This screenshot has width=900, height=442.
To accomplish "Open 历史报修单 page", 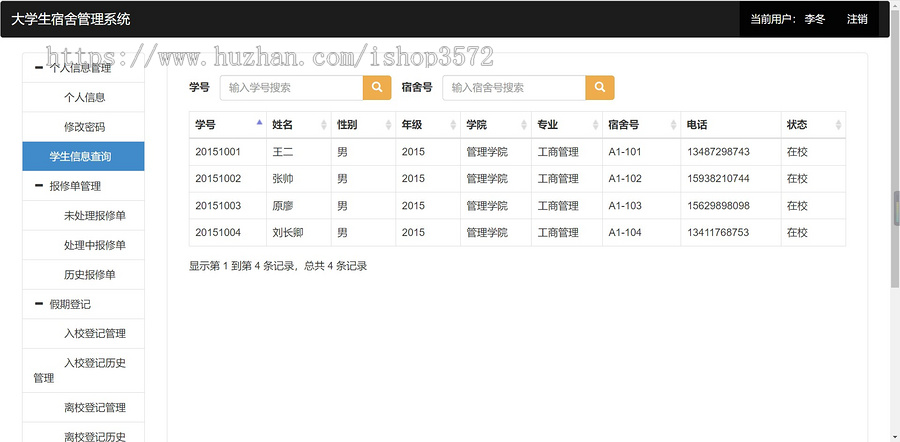I will (x=84, y=274).
